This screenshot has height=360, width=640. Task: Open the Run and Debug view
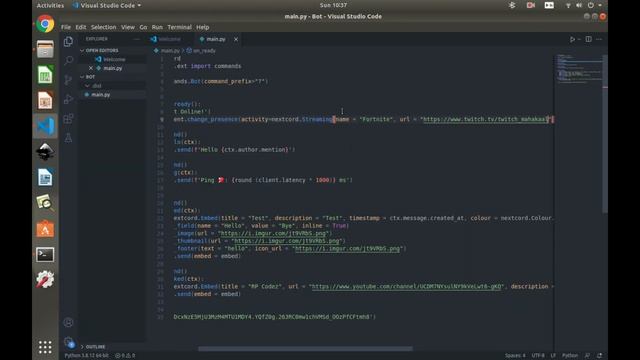(69, 99)
